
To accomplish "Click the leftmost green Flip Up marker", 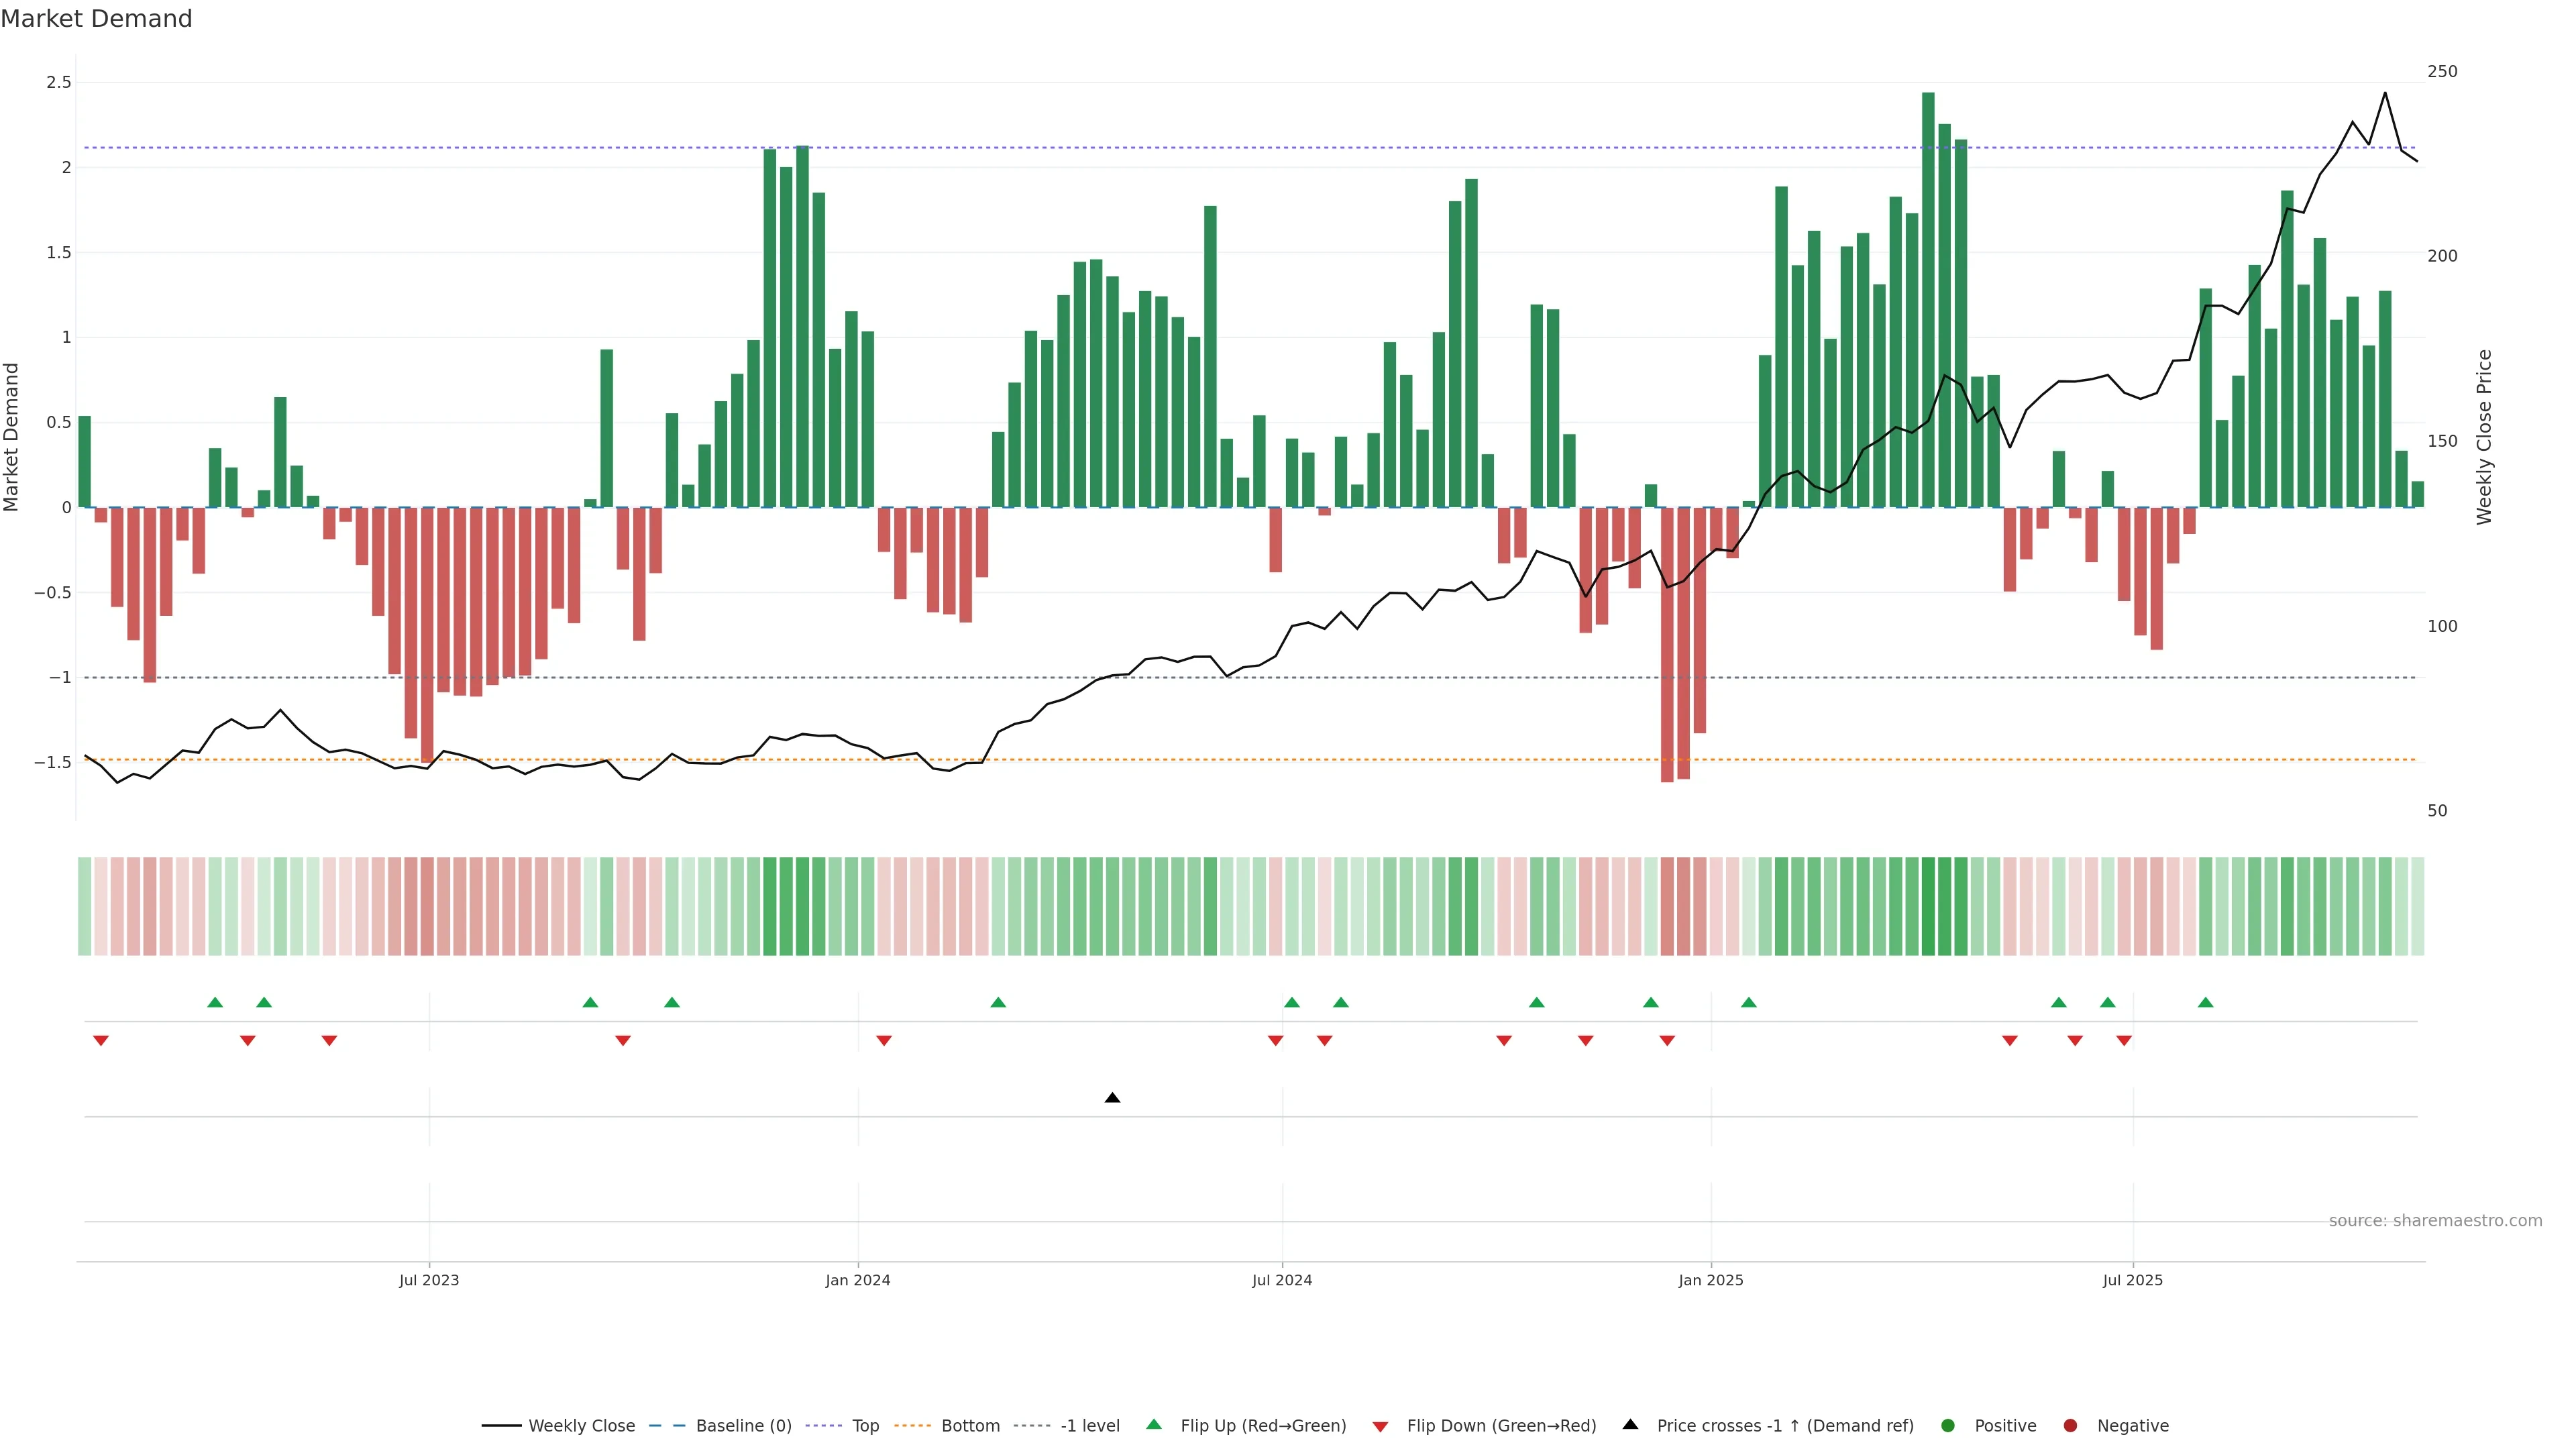I will (215, 1002).
